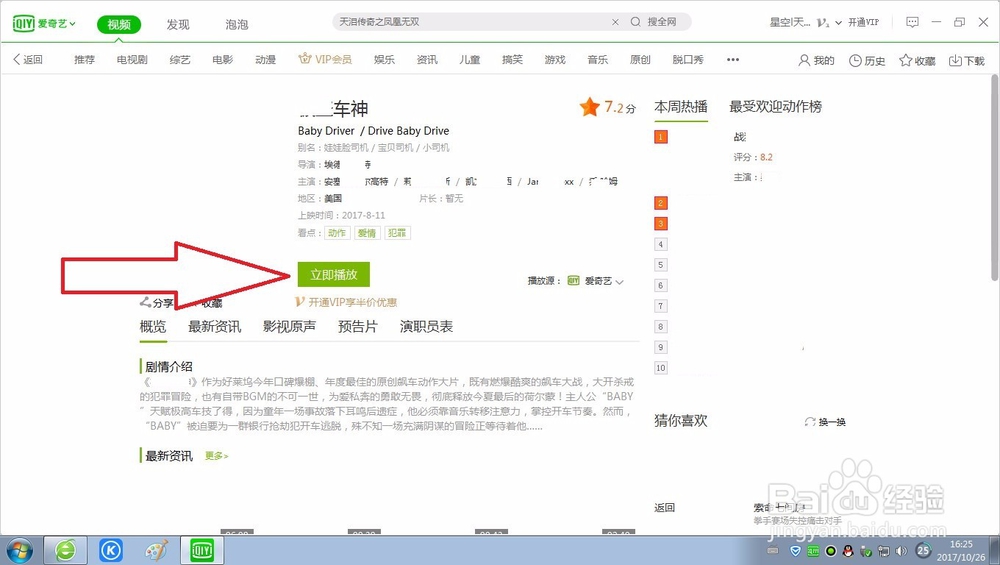Switch to 最受欢迎动作榜 ranking tab
Viewport: 1000px width, 565px height.
[x=776, y=106]
